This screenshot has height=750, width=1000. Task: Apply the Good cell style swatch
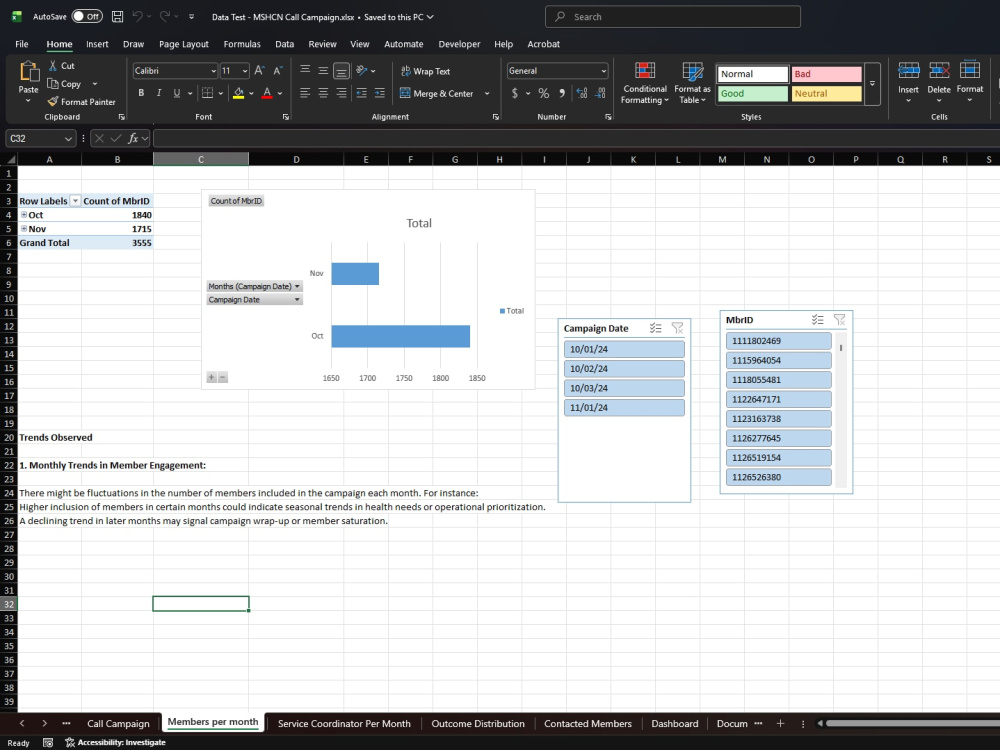[753, 93]
